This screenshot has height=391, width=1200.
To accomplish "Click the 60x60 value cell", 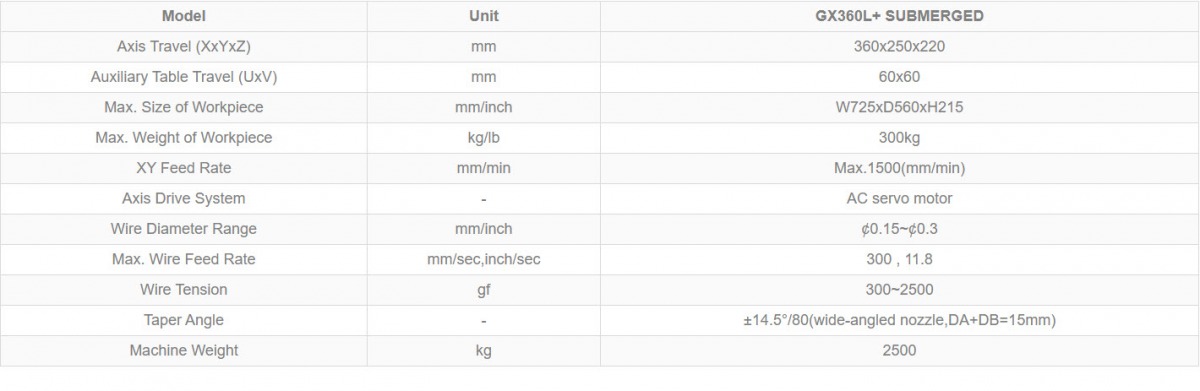I will pos(899,77).
